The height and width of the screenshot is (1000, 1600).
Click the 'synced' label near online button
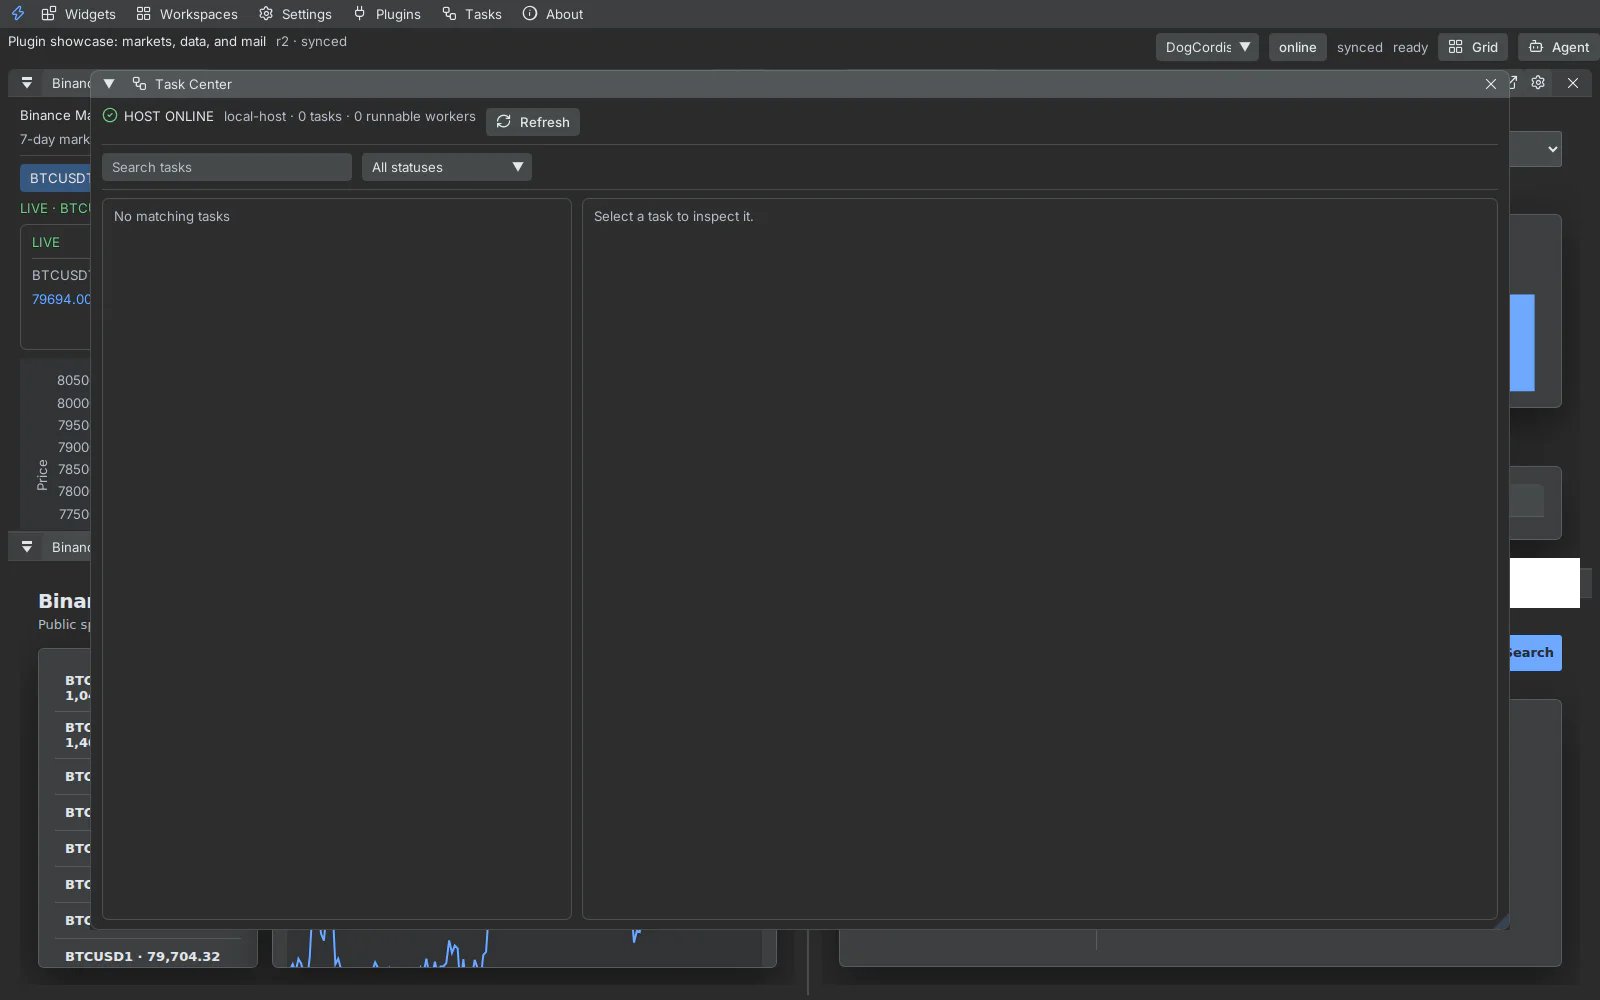1360,47
